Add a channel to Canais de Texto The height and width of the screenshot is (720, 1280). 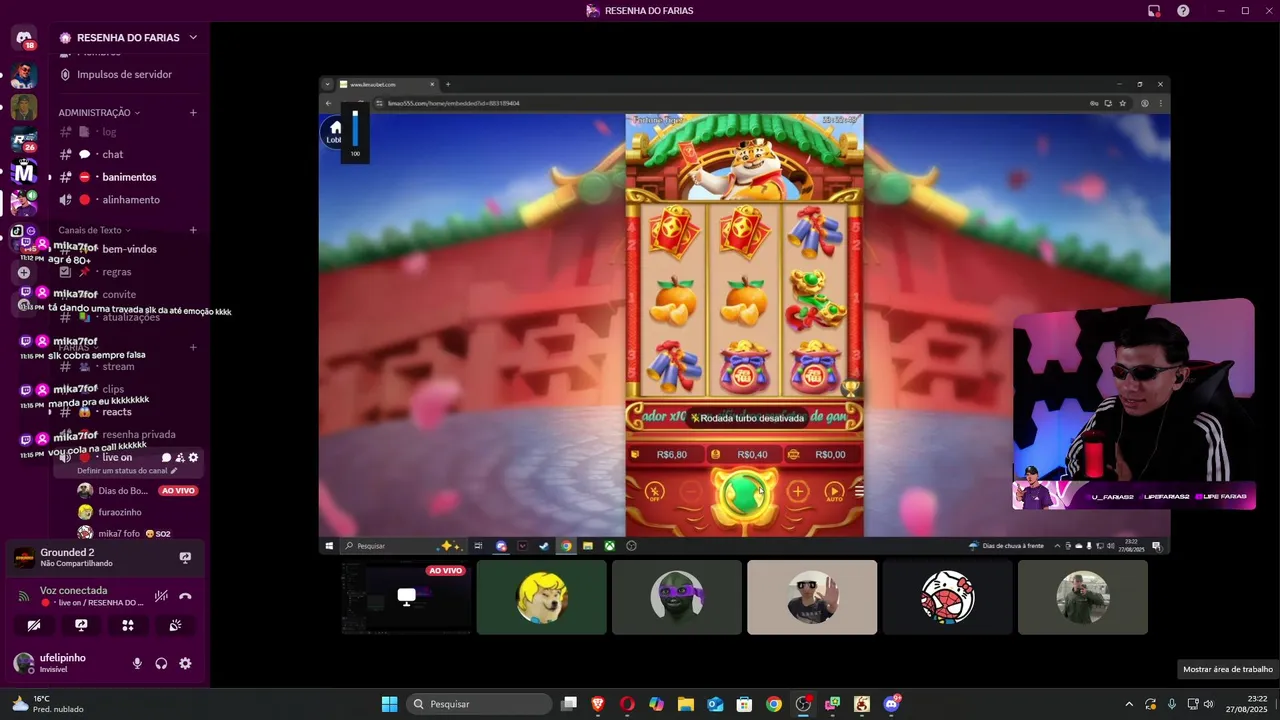pyautogui.click(x=193, y=230)
